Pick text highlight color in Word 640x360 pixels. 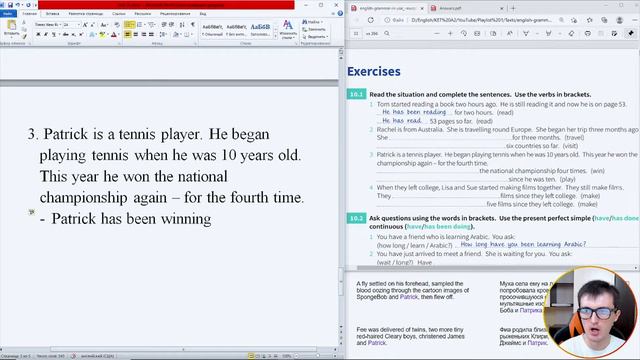pyautogui.click(x=103, y=34)
